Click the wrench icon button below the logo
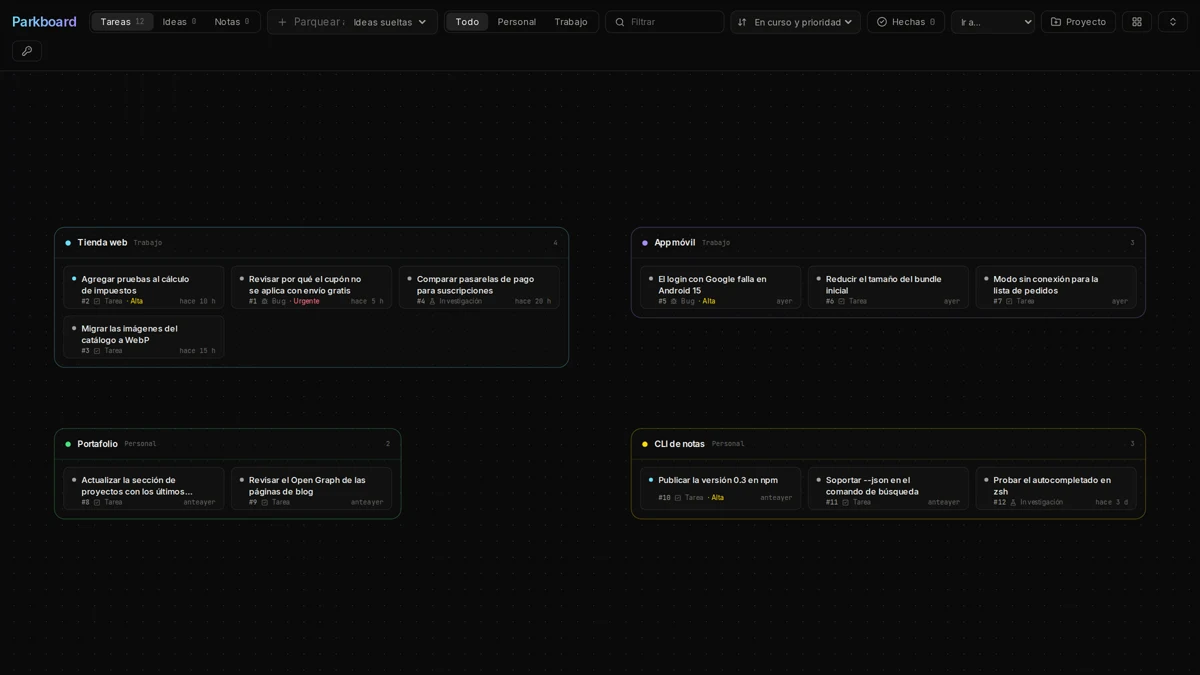The height and width of the screenshot is (675, 1200). pyautogui.click(x=27, y=51)
